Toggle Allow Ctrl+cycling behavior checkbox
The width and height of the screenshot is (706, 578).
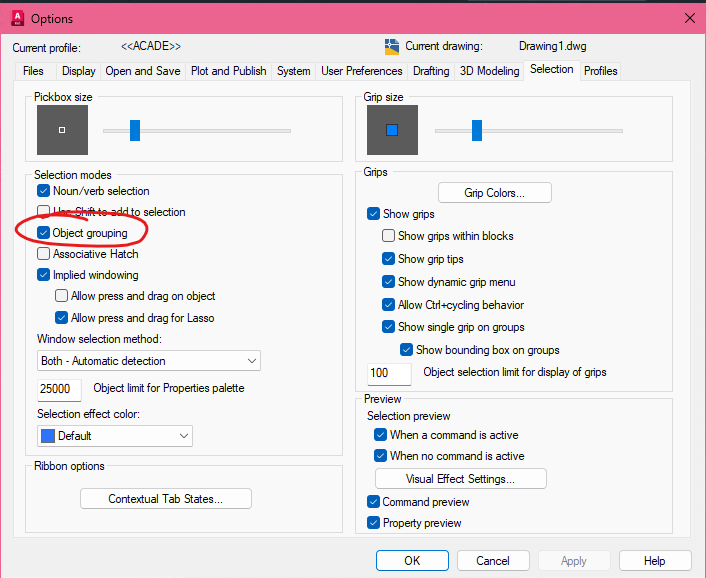pos(388,305)
